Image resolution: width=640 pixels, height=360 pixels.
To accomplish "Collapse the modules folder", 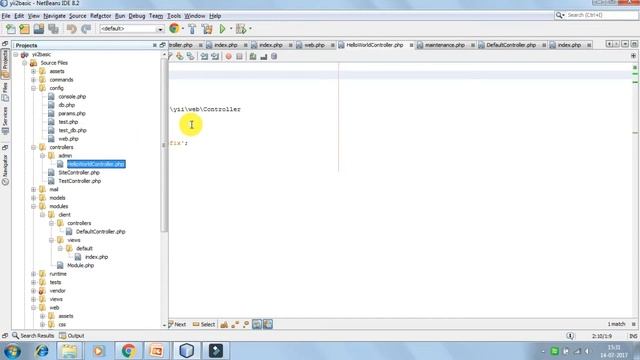I will point(33,207).
